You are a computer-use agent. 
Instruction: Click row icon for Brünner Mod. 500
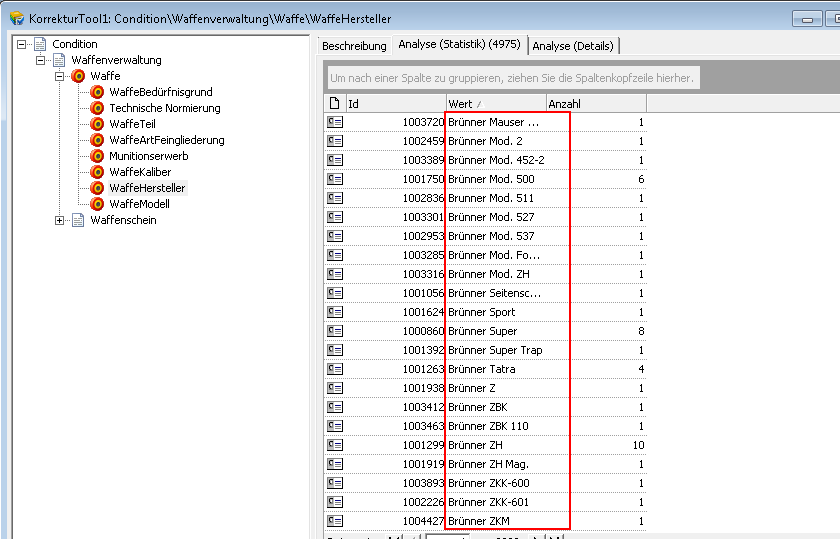[335, 179]
